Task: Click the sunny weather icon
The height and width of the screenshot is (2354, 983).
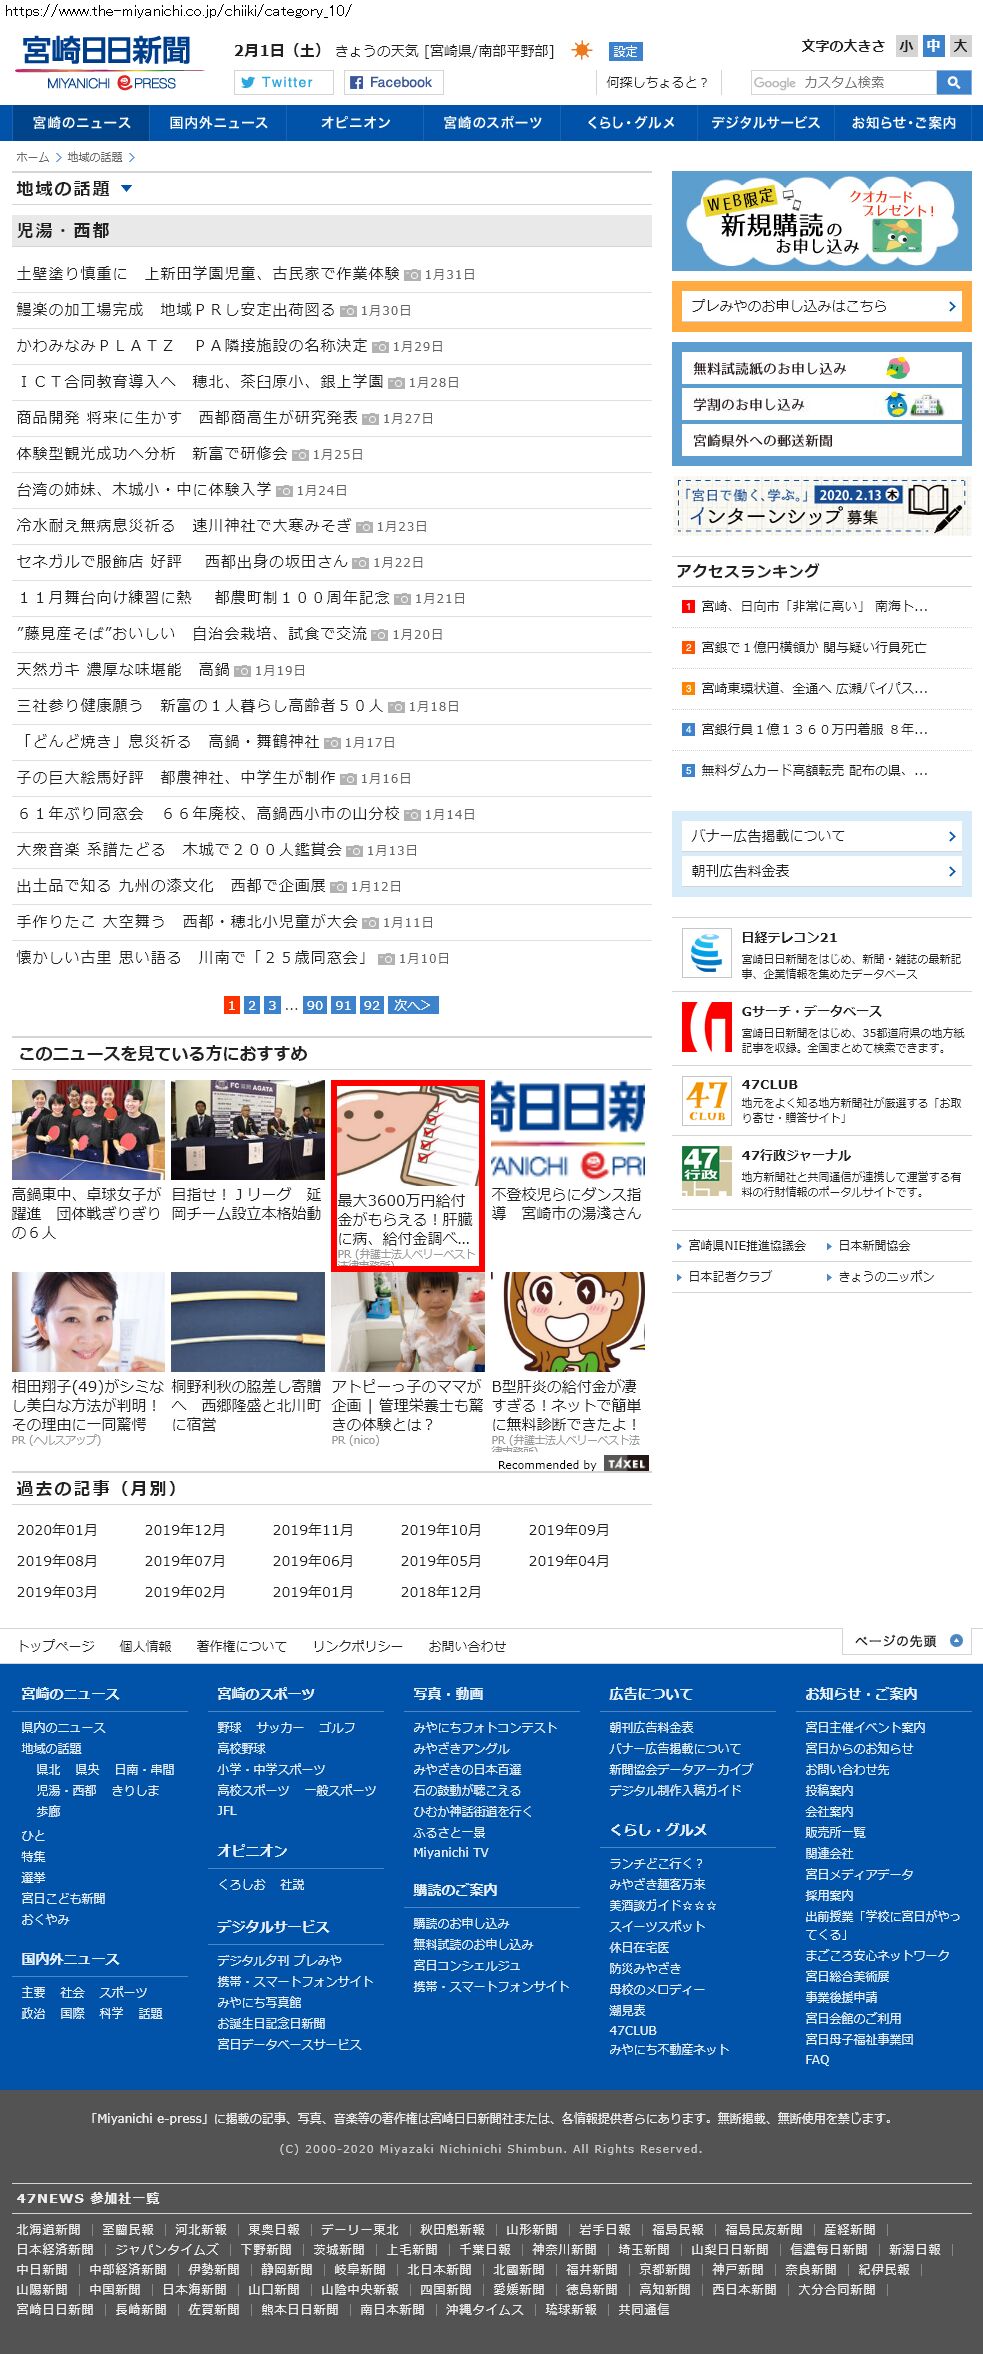Action: pos(581,50)
